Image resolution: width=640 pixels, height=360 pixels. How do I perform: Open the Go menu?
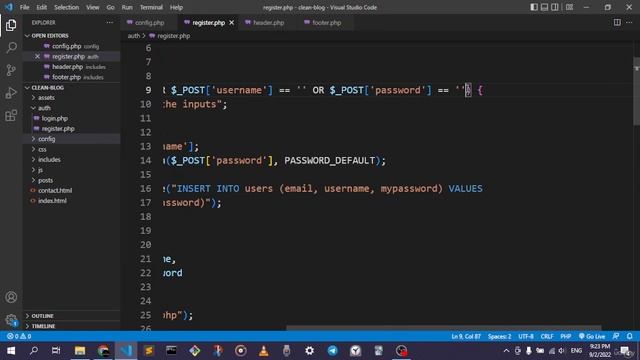110,7
